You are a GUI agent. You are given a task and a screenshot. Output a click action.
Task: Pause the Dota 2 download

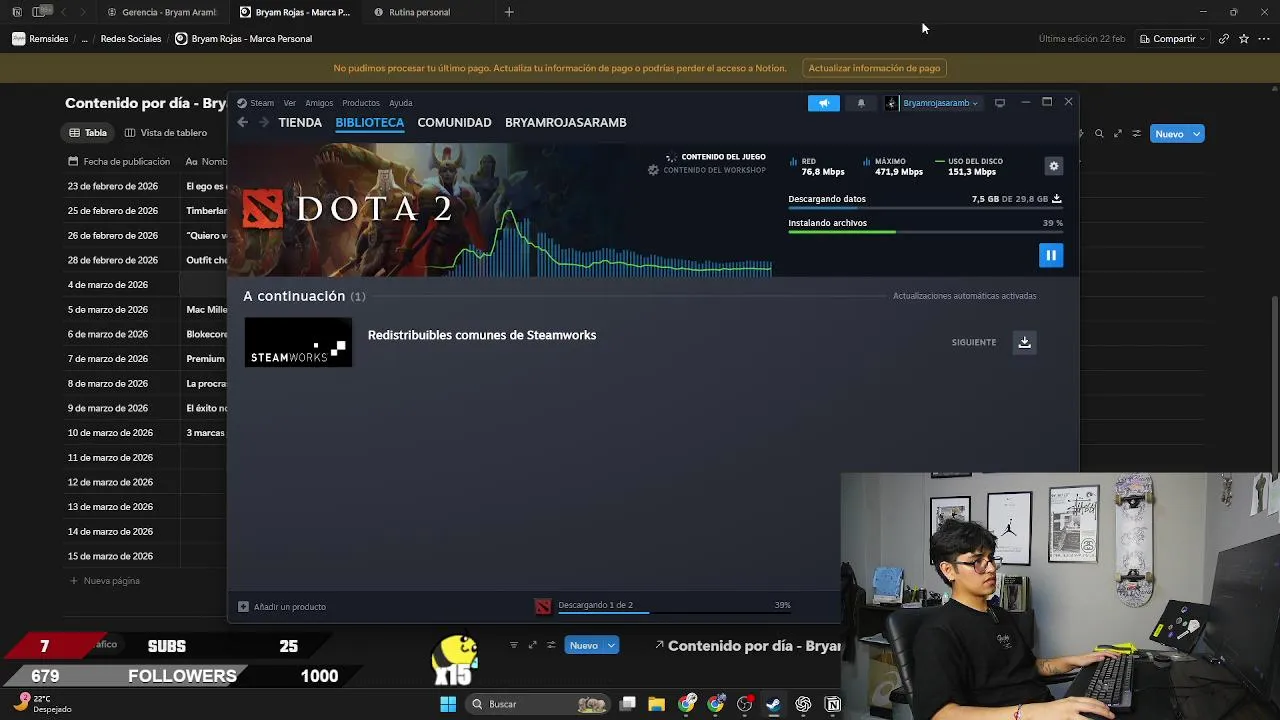point(1051,255)
